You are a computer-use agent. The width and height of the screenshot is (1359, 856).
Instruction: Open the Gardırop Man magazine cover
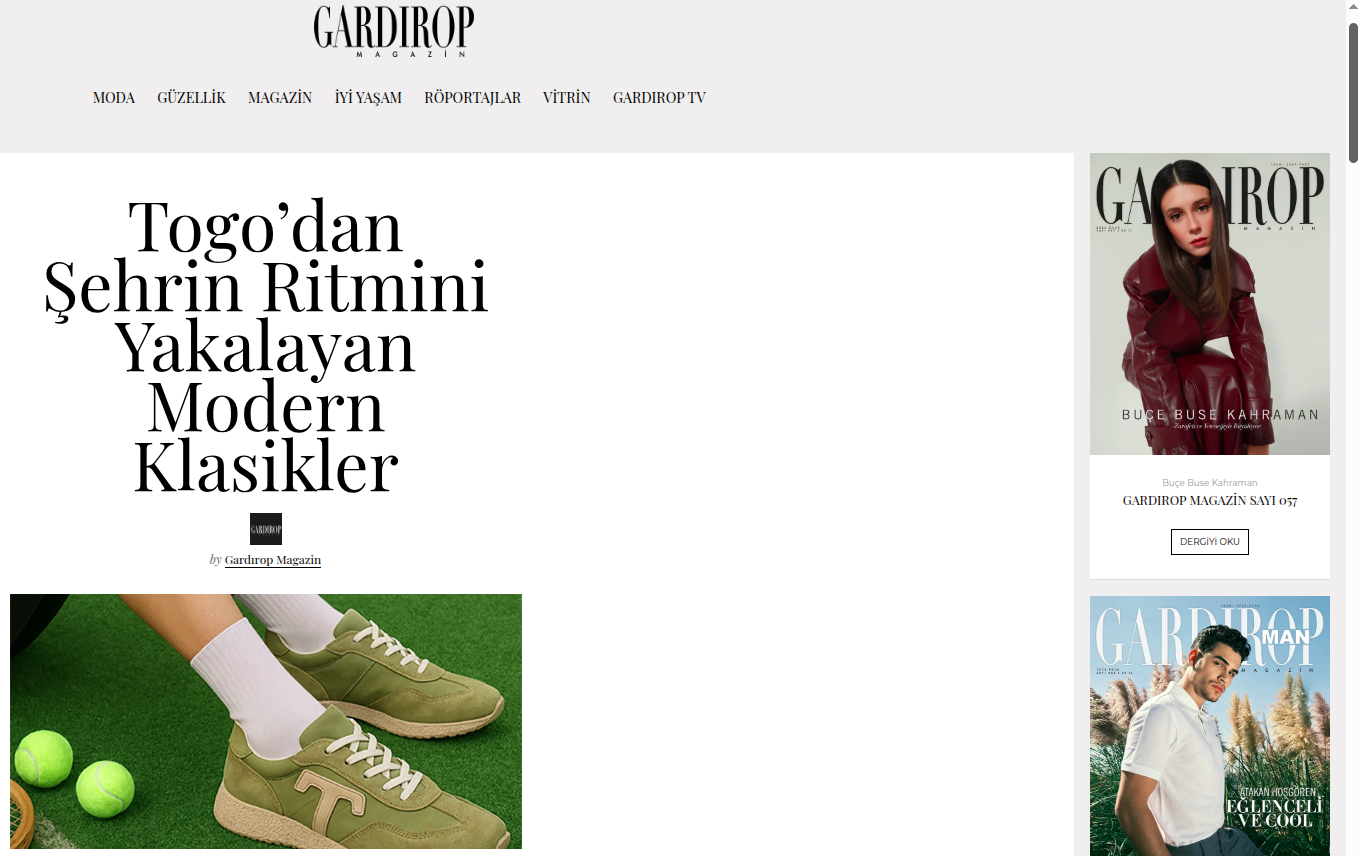[1210, 726]
